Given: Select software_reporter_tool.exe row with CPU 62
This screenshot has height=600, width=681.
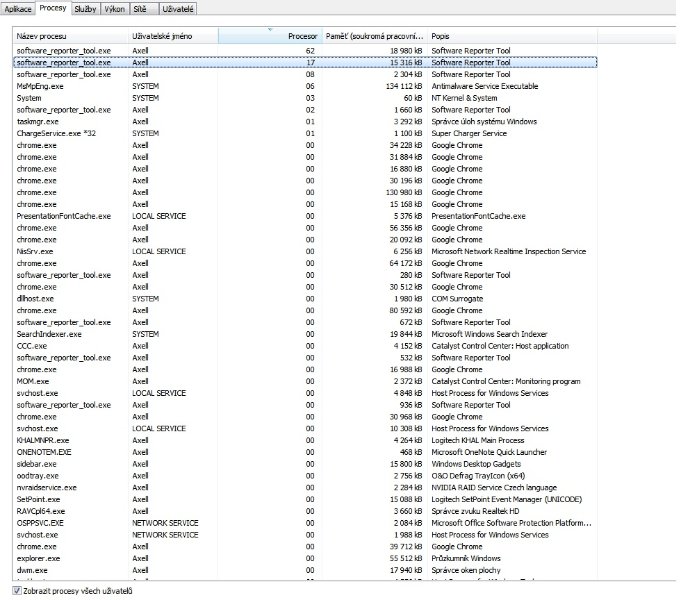Looking at the screenshot, I should (305, 51).
